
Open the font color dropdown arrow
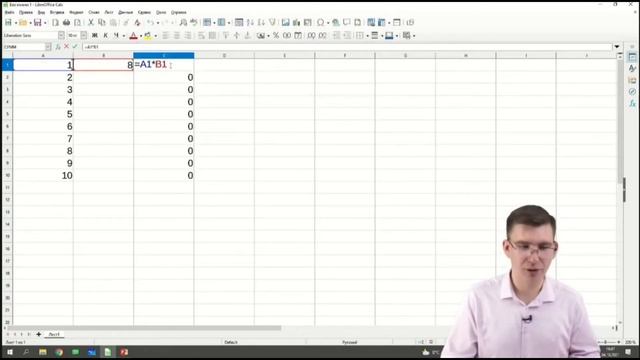point(141,36)
